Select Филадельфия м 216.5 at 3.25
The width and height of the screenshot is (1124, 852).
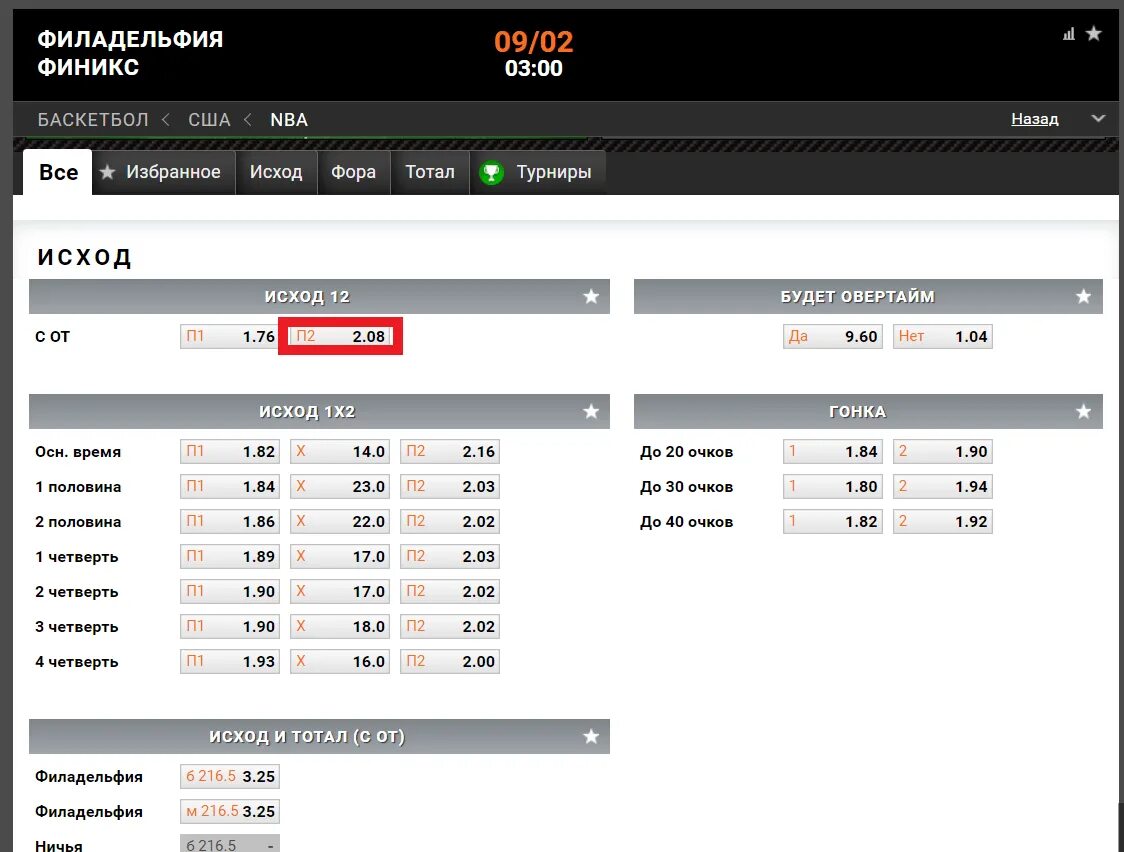point(229,812)
